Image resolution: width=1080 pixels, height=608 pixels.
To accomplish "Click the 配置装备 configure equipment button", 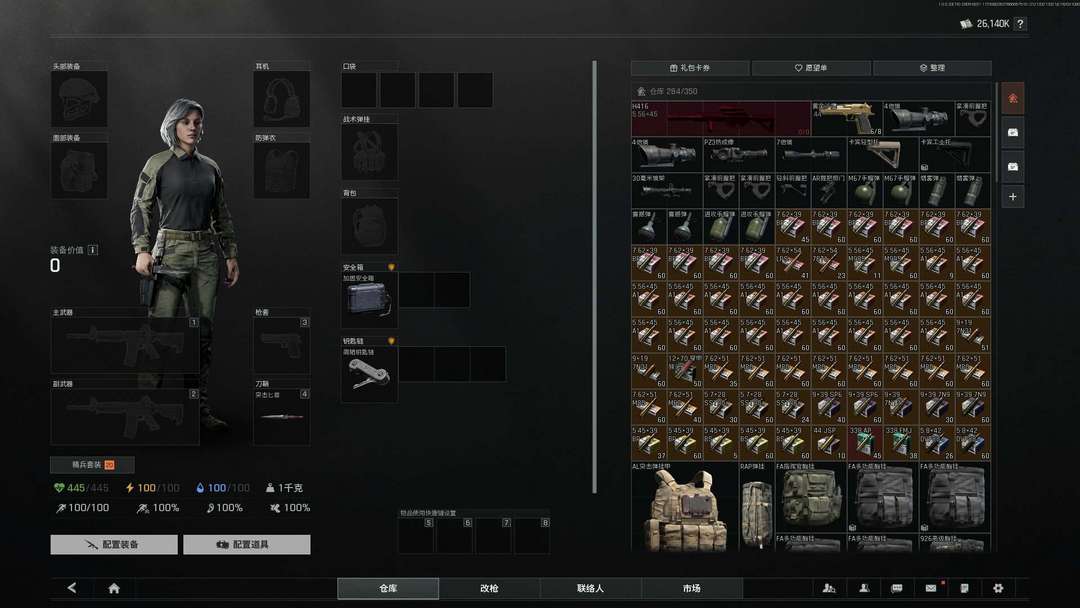I will tap(114, 545).
